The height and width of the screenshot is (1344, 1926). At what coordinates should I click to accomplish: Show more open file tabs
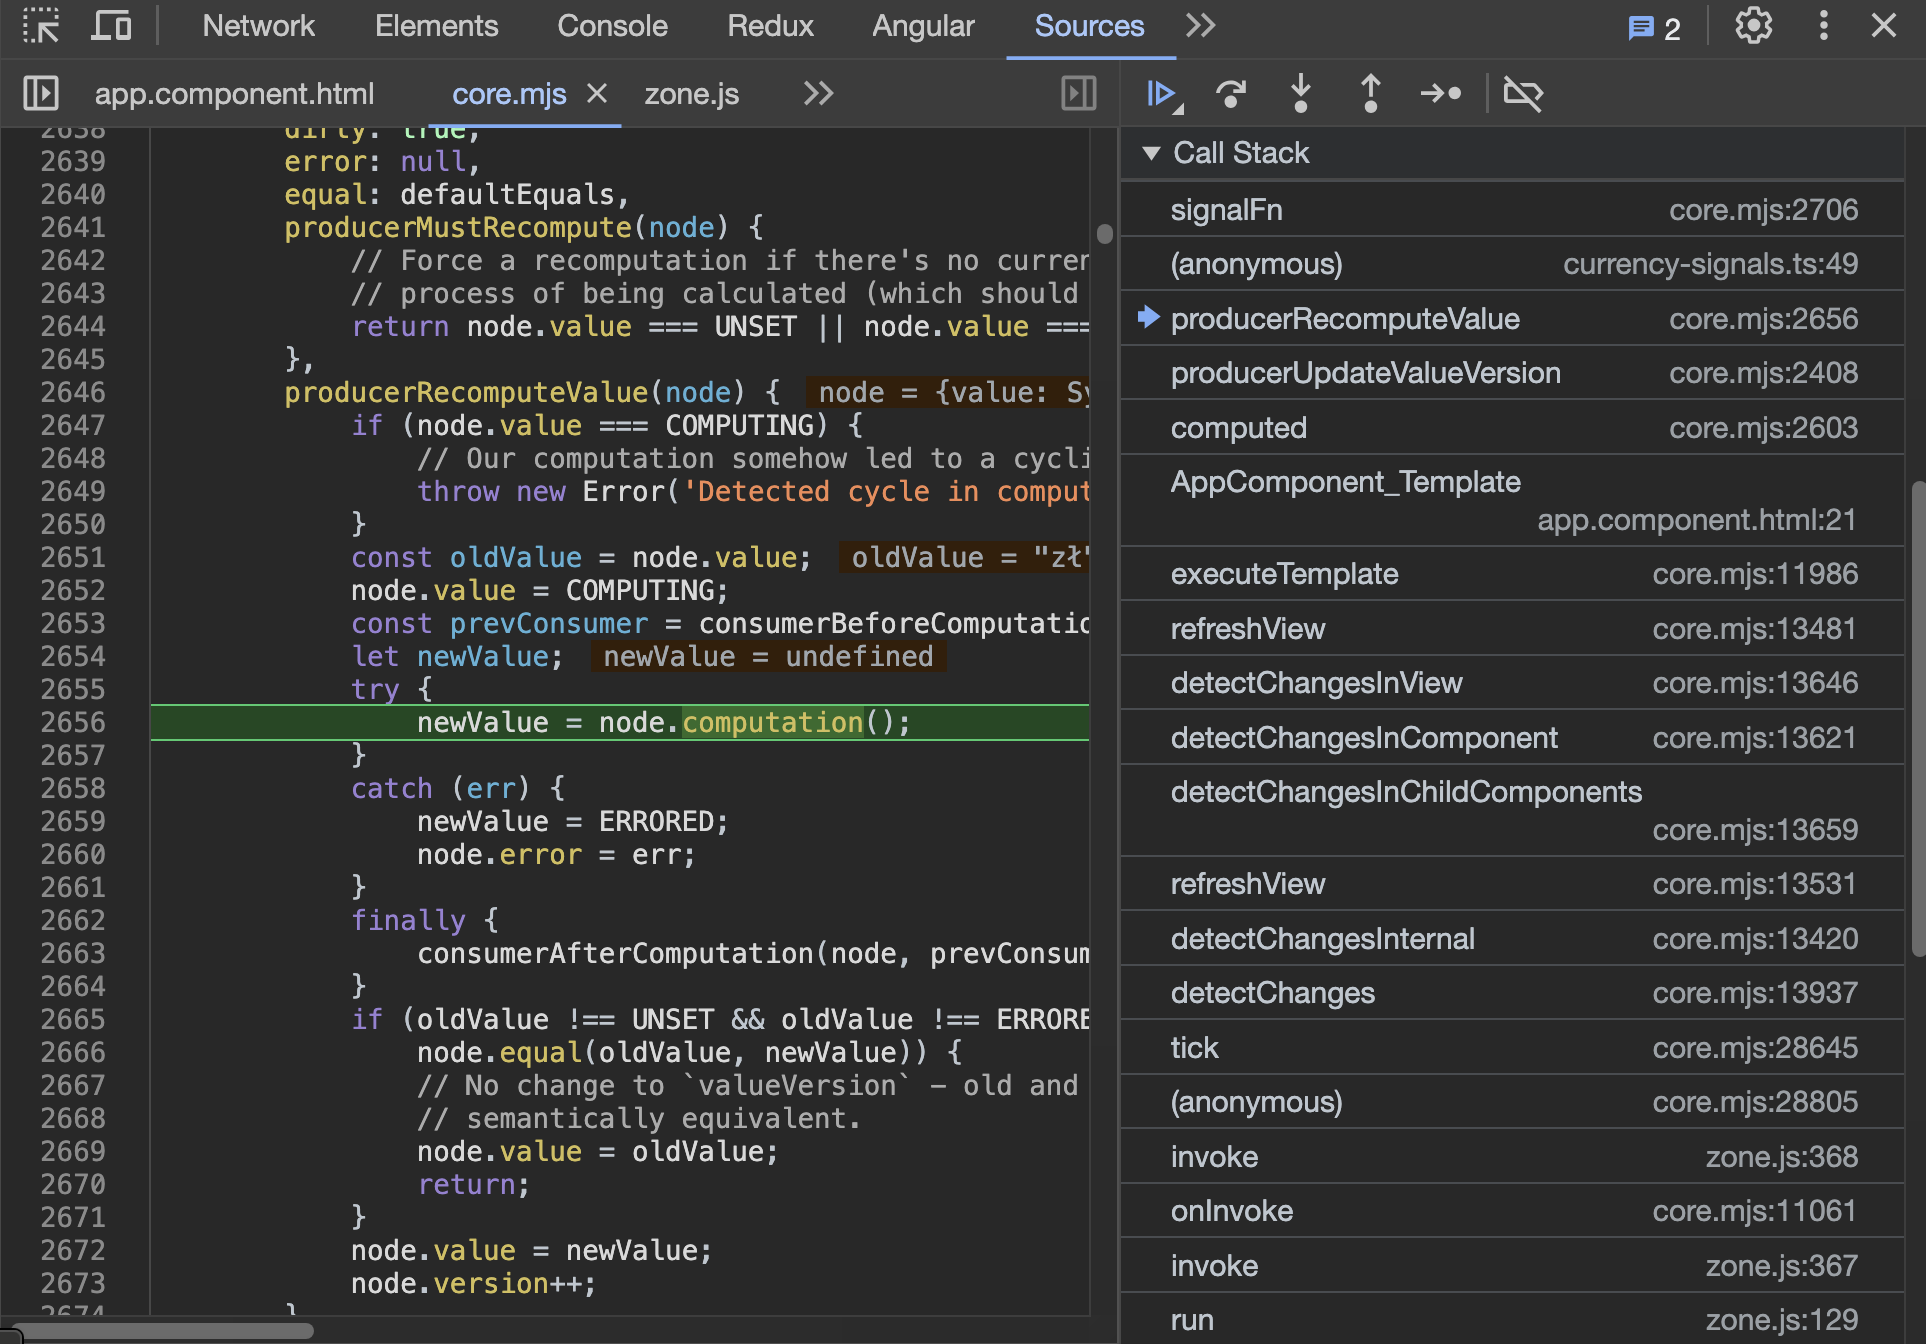pos(818,94)
